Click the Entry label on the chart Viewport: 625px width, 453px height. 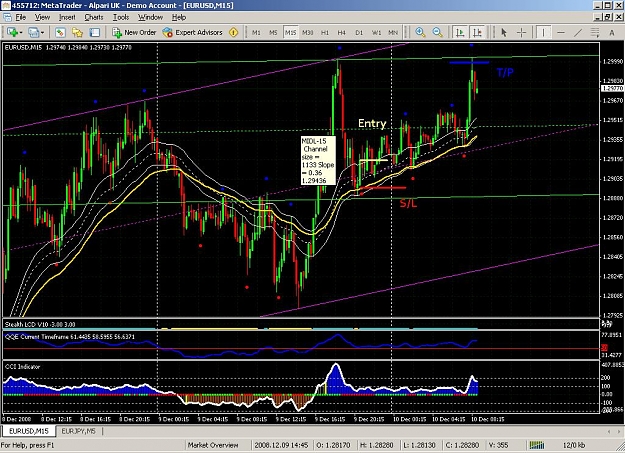click(372, 124)
